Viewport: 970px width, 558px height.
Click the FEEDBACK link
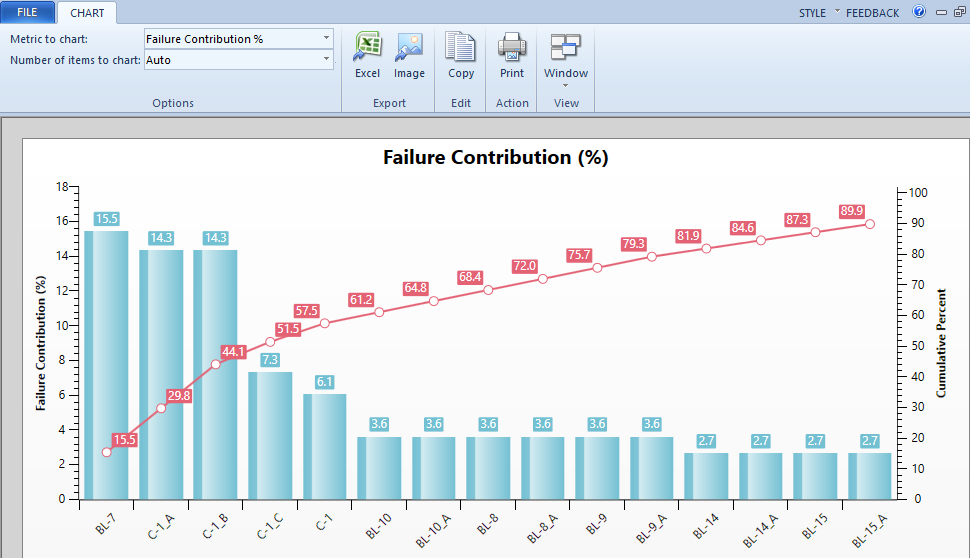click(872, 13)
